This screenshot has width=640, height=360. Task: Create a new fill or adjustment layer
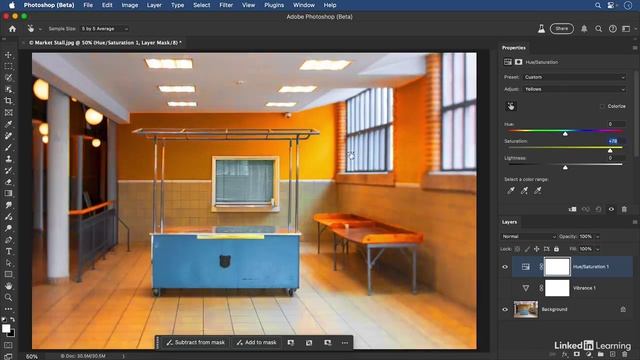(x=589, y=355)
